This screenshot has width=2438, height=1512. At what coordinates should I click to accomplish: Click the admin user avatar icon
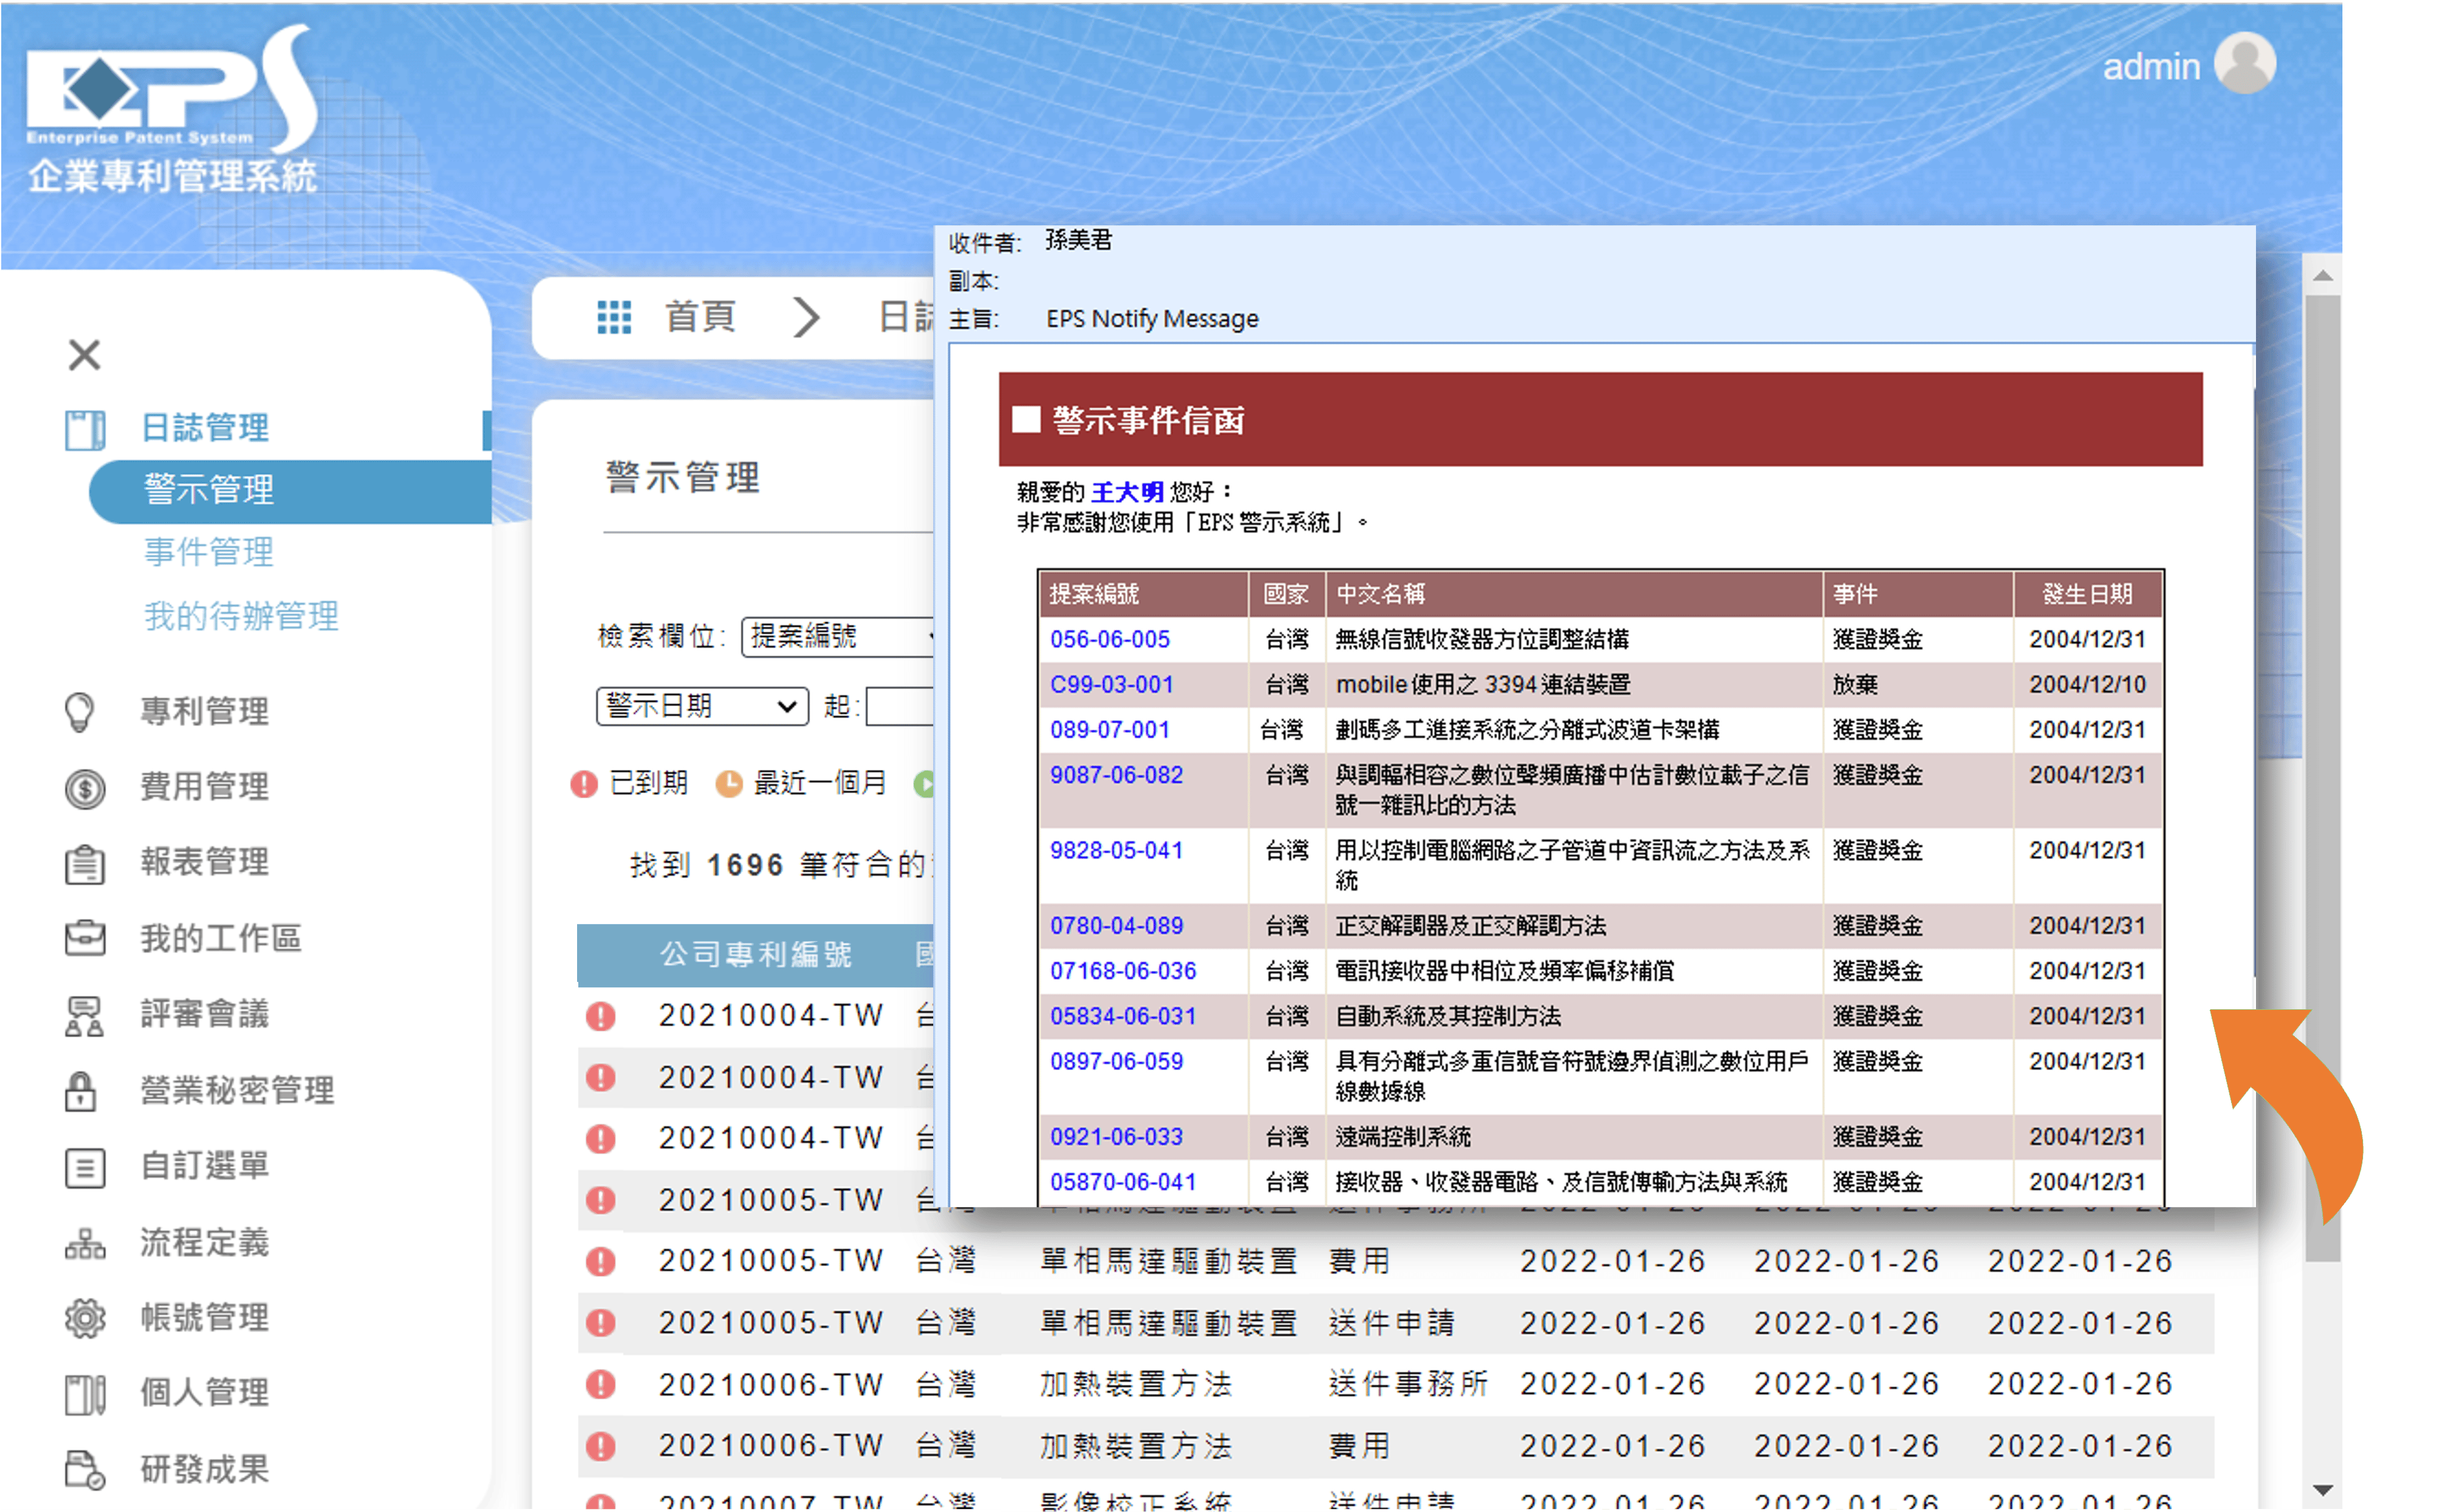click(x=2244, y=63)
